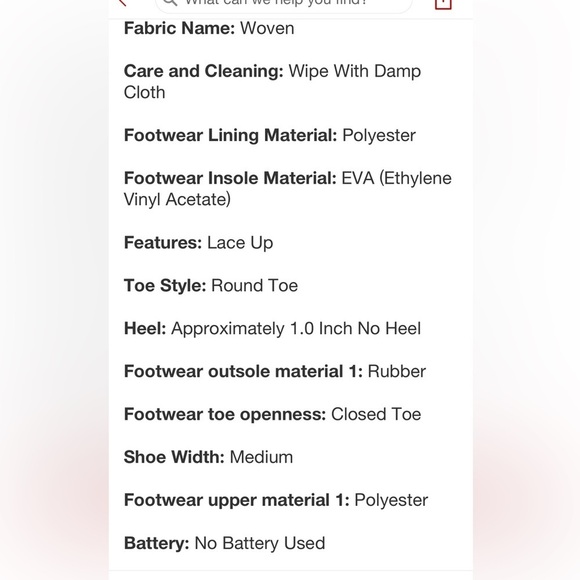Screen dimensions: 580x580
Task: Click the 'Cloth' text line
Action: tap(144, 92)
